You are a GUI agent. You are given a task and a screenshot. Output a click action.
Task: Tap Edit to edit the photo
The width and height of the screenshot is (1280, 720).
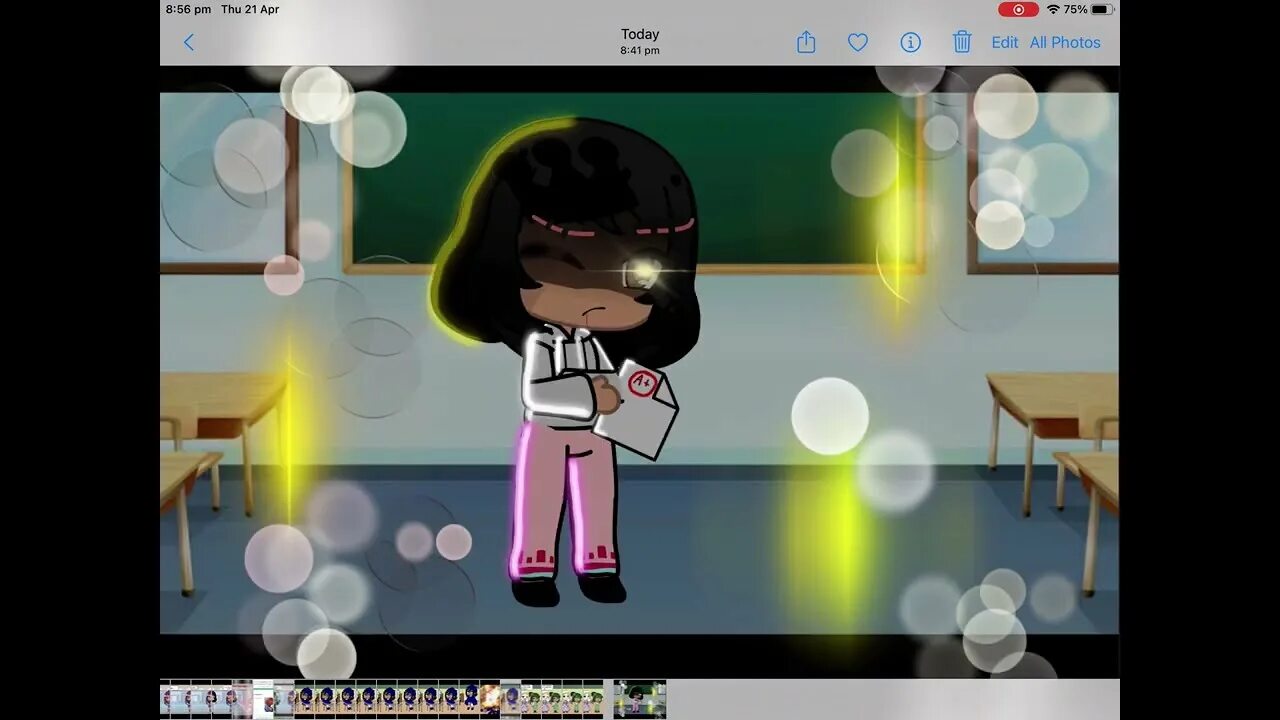tap(1005, 42)
